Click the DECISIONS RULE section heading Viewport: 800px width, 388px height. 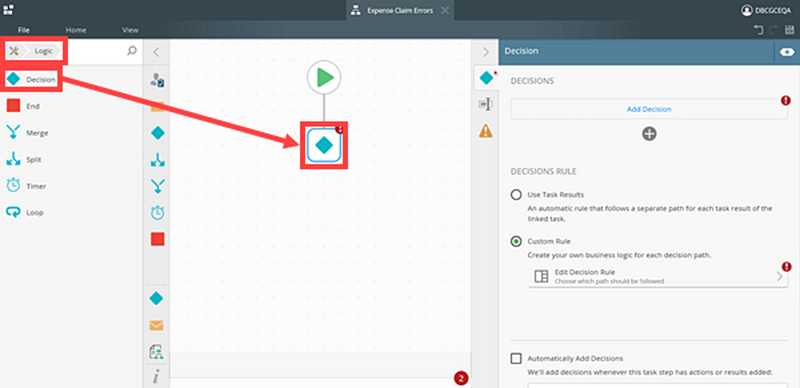(x=543, y=172)
